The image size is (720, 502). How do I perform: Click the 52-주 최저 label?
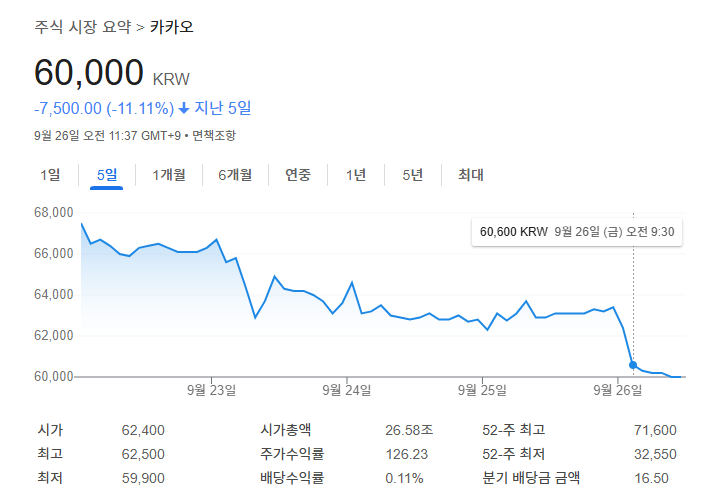[513, 454]
